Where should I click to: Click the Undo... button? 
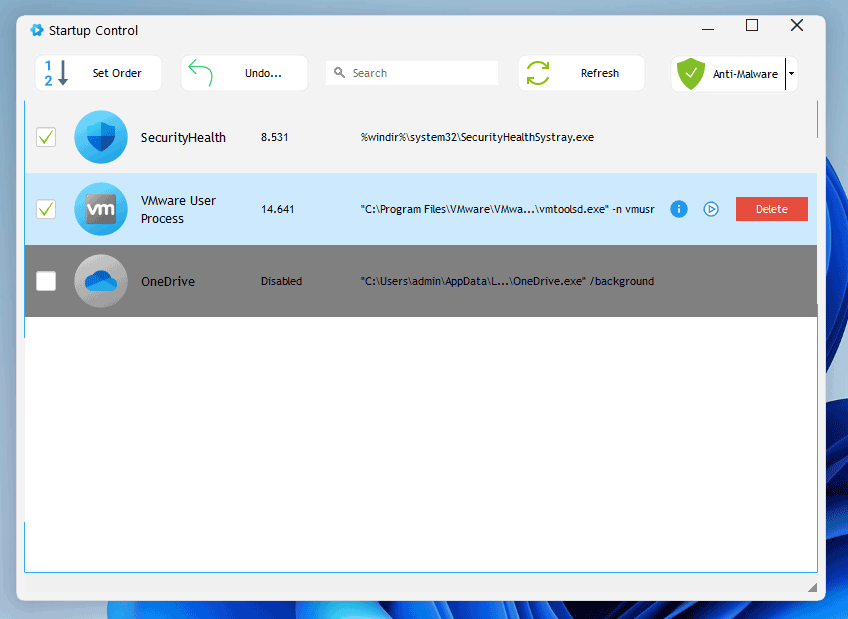[246, 73]
